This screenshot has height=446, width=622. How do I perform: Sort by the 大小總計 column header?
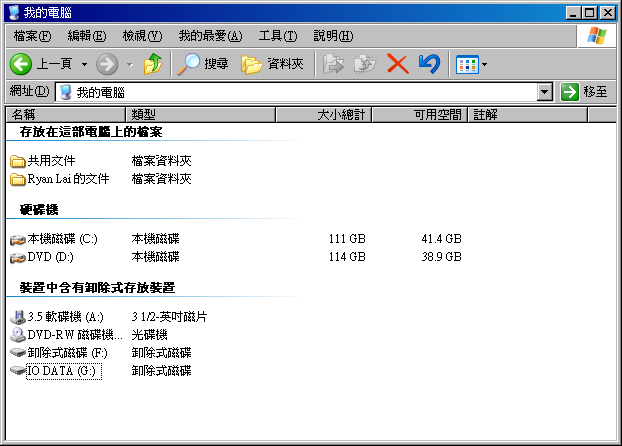(x=323, y=115)
